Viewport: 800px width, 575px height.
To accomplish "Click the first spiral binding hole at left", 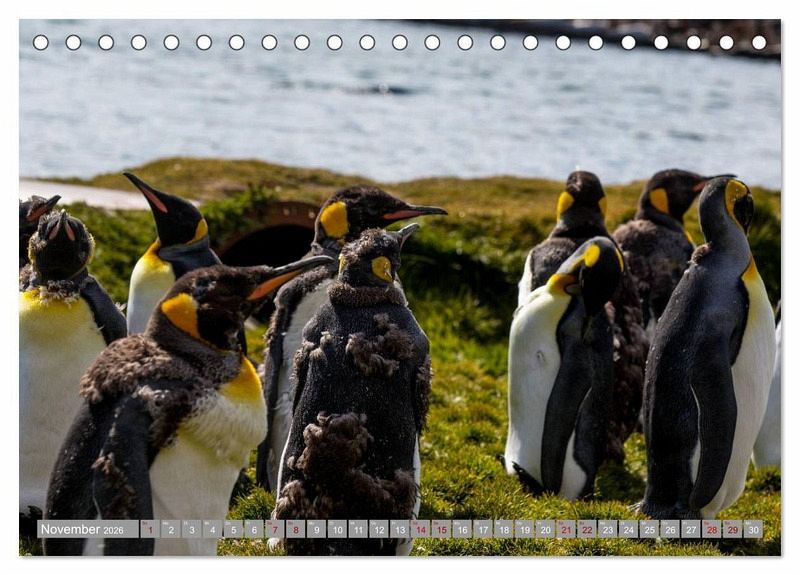I will [40, 42].
